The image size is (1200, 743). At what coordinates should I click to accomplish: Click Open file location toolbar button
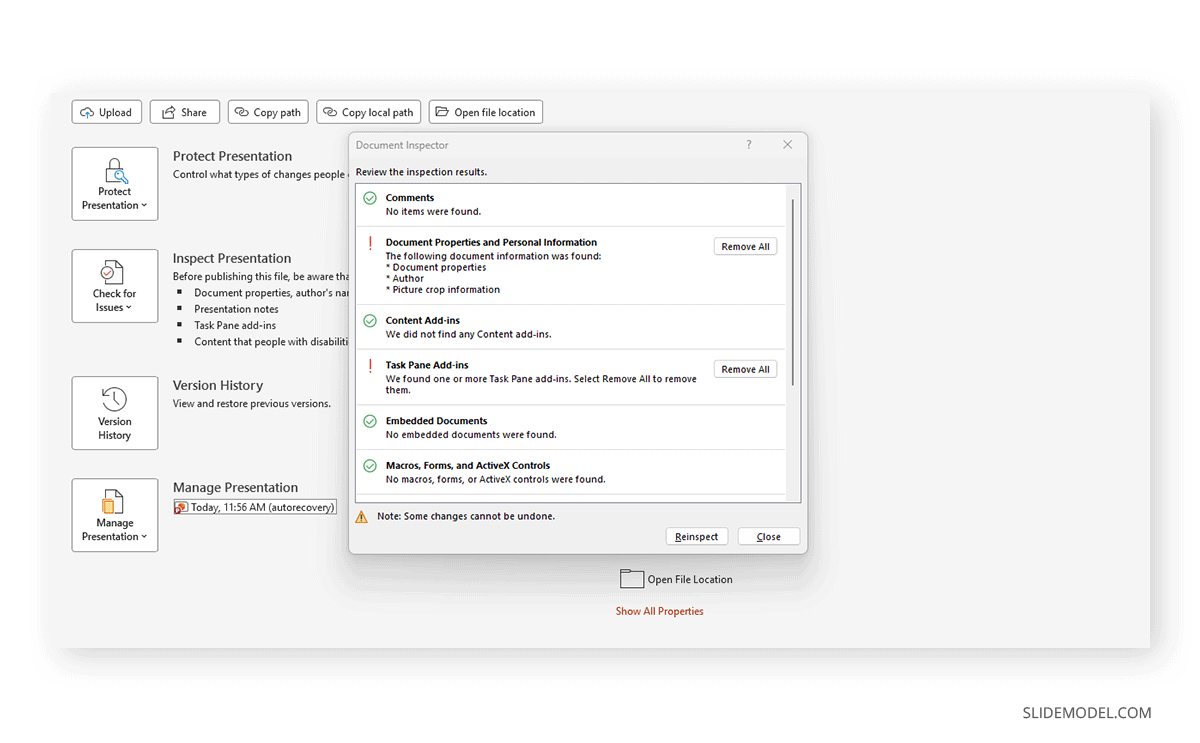(485, 112)
